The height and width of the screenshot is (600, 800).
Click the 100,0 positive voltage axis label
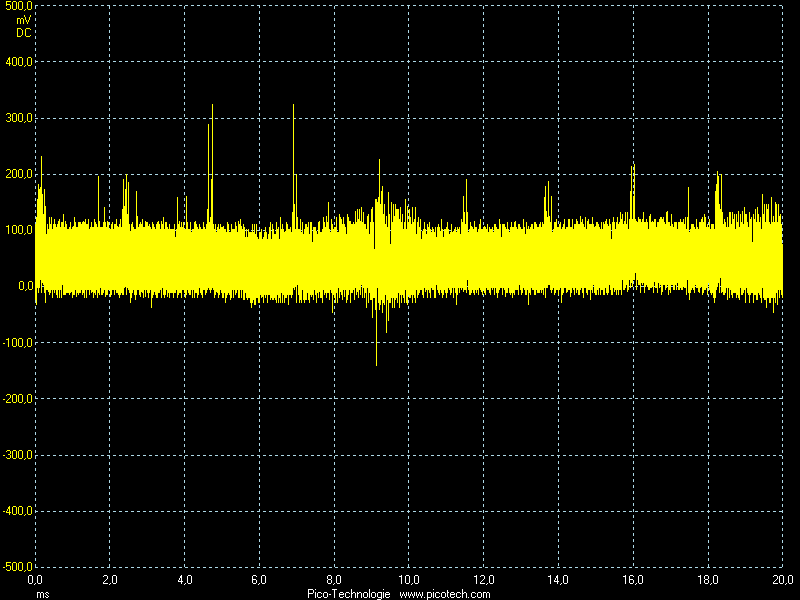point(18,230)
